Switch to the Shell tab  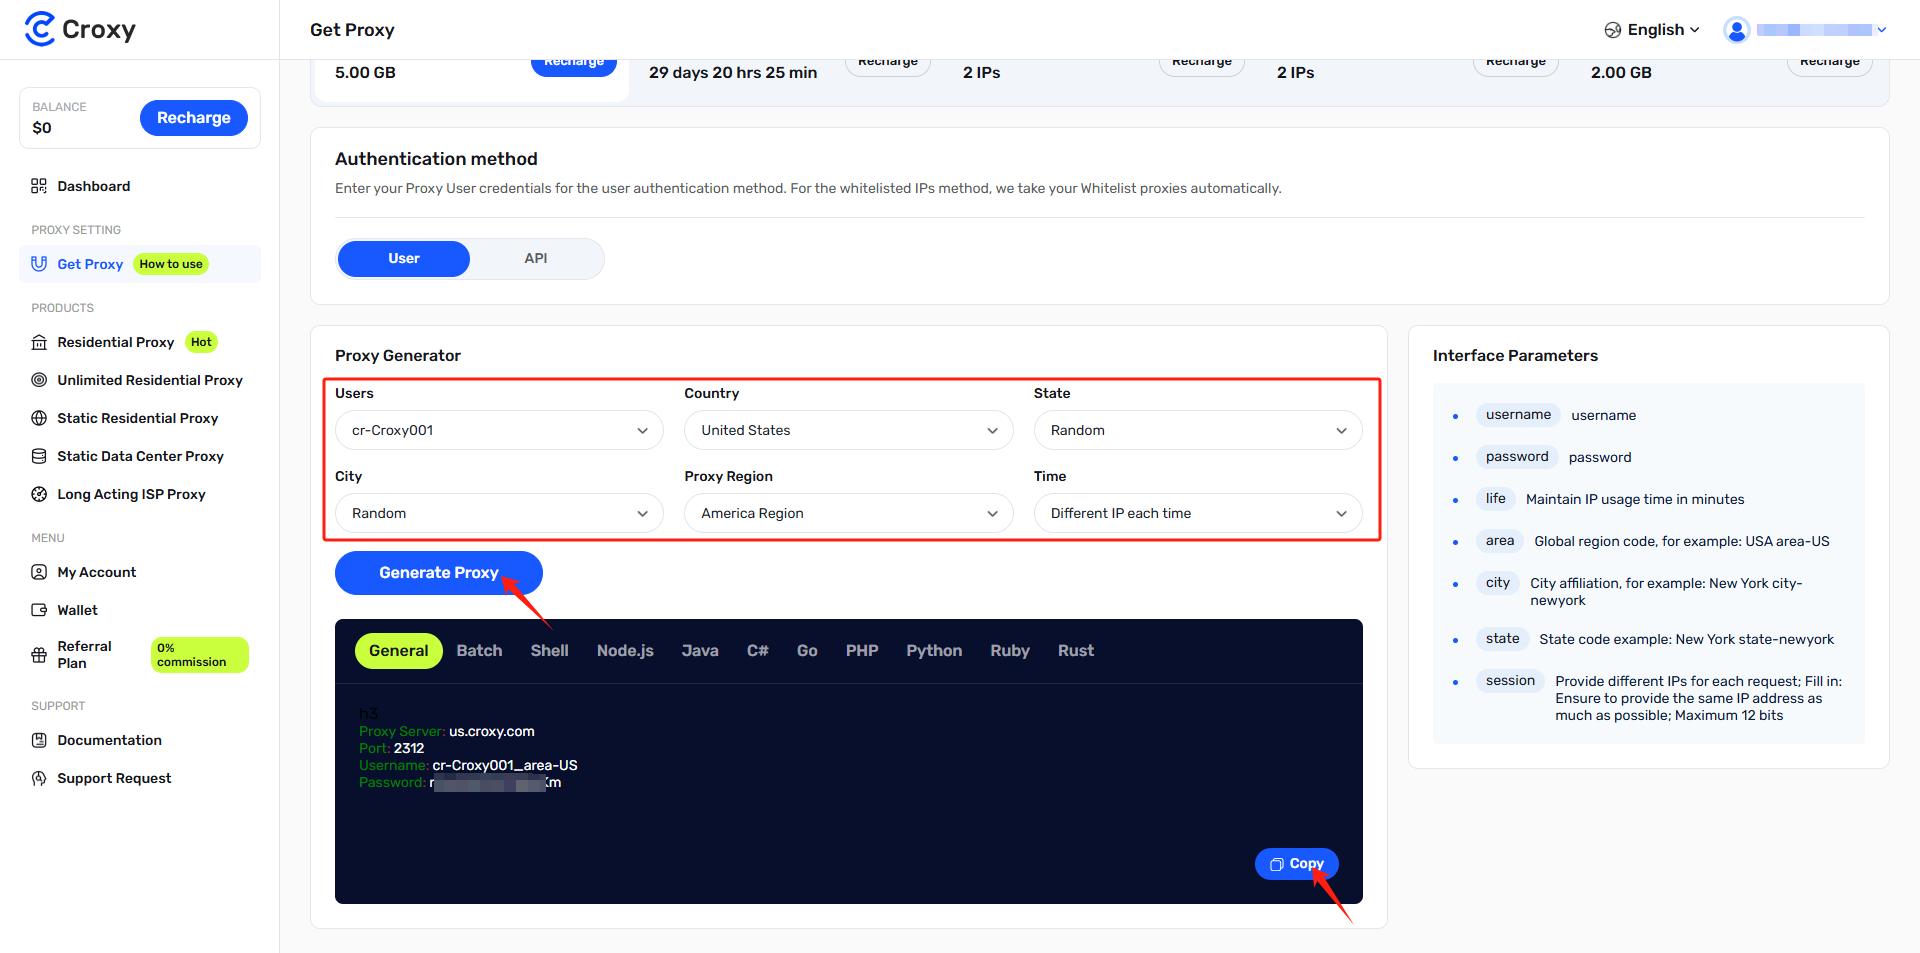[549, 651]
